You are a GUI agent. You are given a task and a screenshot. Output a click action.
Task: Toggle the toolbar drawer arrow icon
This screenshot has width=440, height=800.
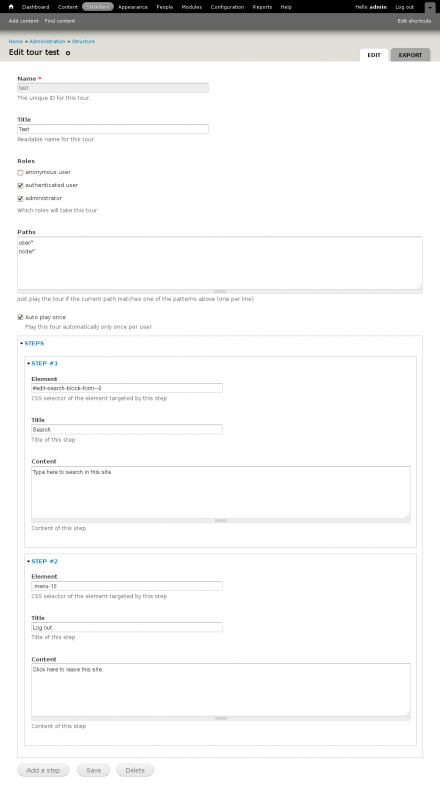pyautogui.click(x=430, y=8)
